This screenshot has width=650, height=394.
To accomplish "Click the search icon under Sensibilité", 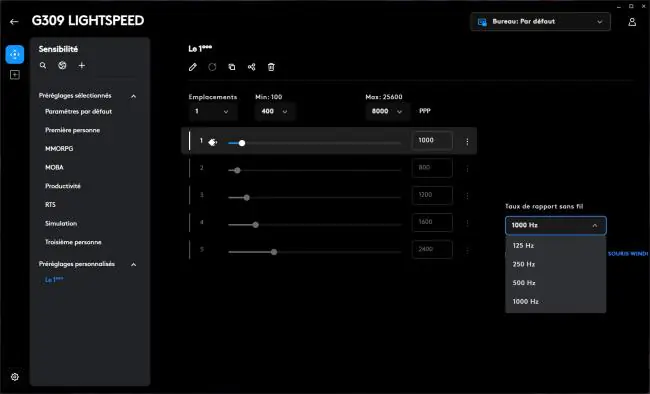I will tap(43, 66).
